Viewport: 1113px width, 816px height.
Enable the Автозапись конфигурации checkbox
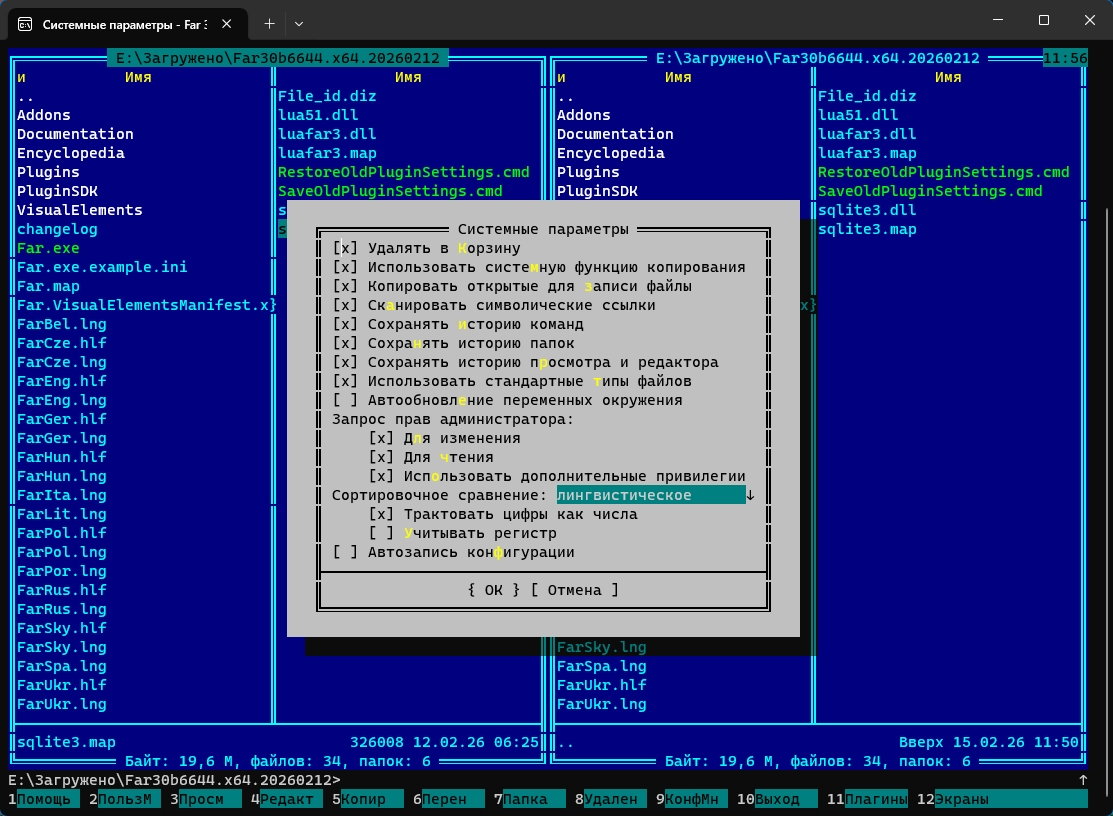(344, 553)
